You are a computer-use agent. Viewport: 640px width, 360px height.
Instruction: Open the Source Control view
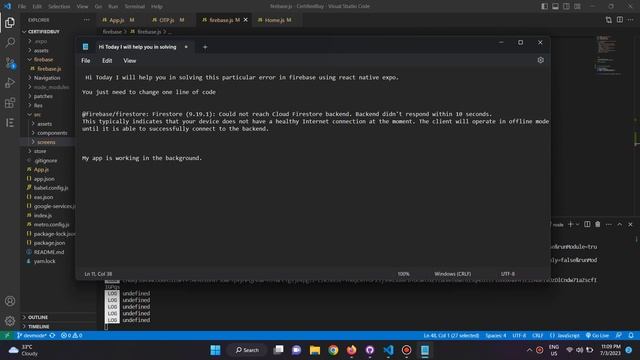(10, 63)
